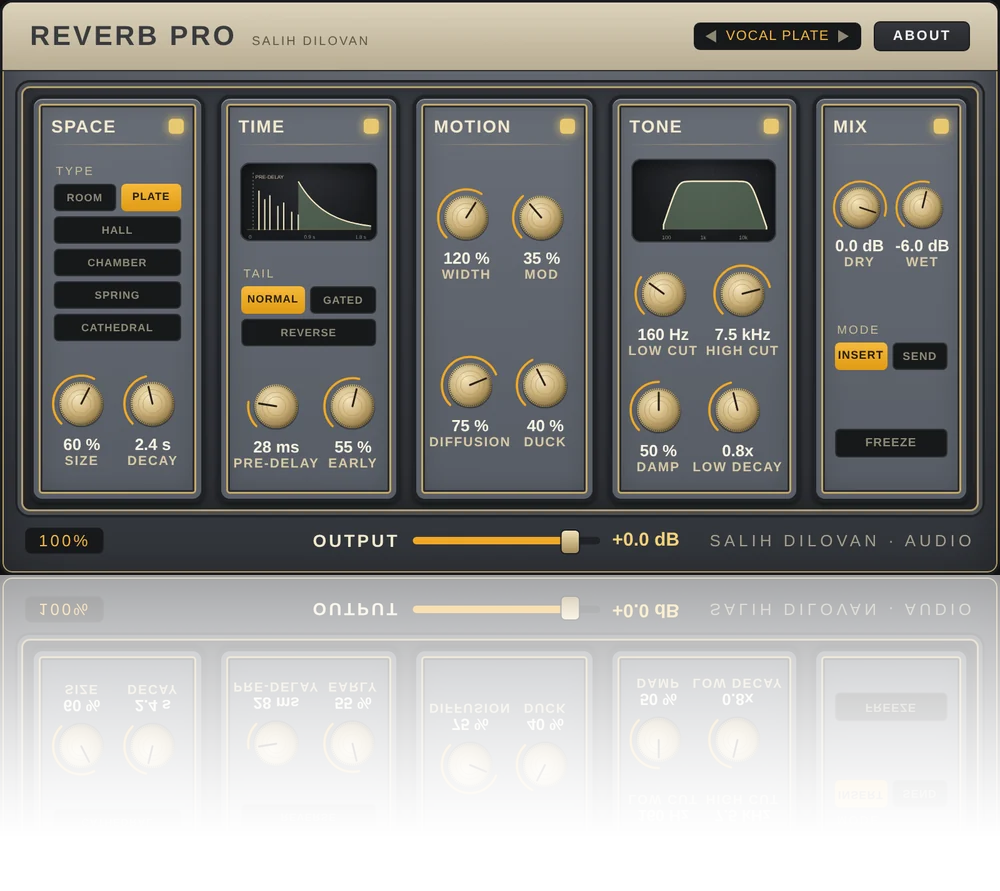Click the WET level knob
The width and height of the screenshot is (1000, 891).
click(922, 207)
